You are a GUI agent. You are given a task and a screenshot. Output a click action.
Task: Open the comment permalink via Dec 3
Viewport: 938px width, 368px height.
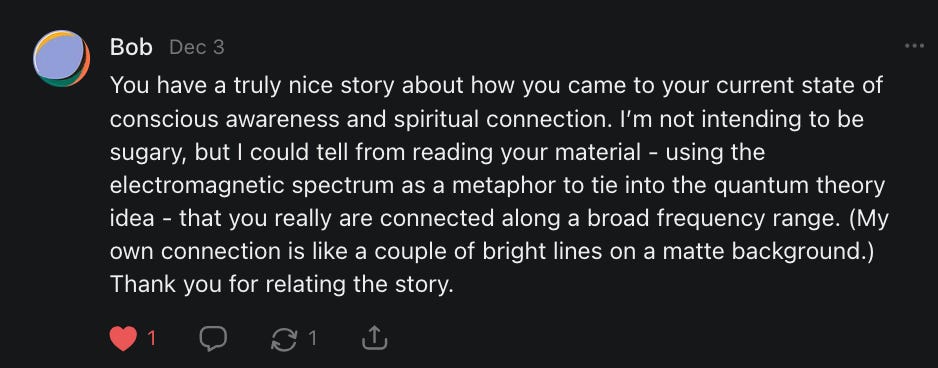196,47
